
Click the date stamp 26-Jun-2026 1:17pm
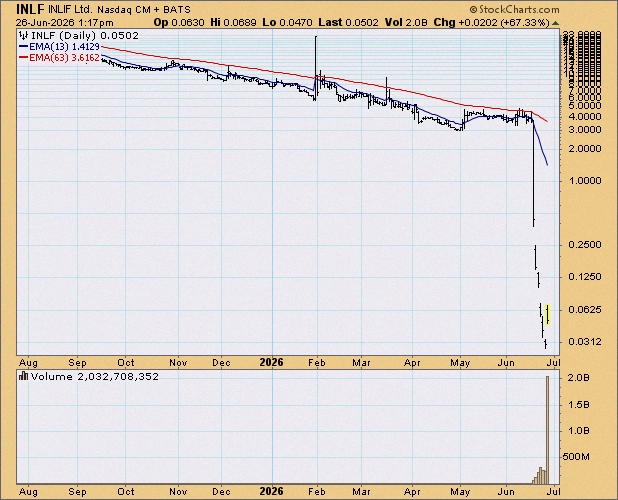click(65, 23)
